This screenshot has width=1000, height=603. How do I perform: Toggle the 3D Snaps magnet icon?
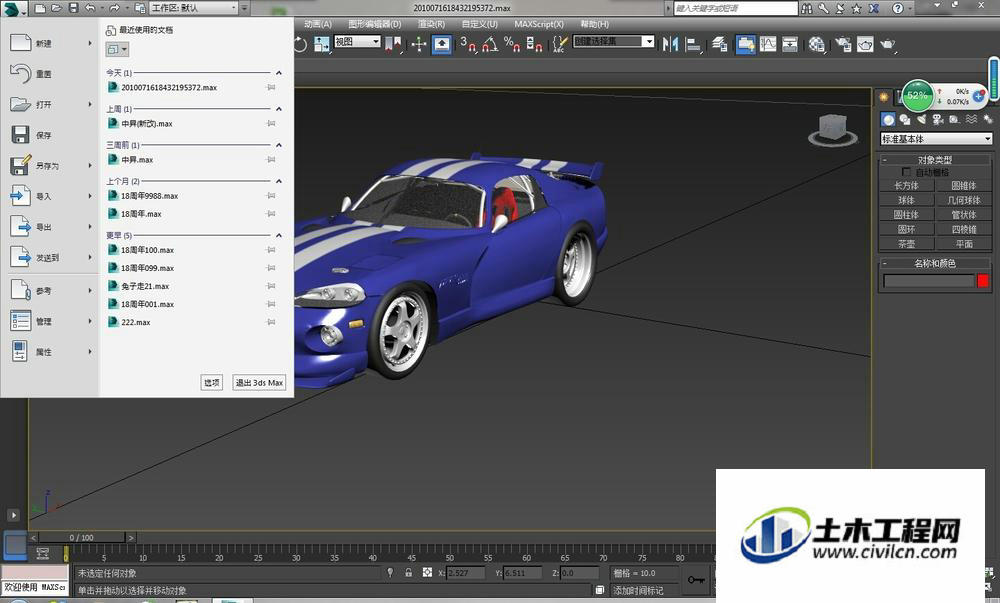pyautogui.click(x=468, y=44)
